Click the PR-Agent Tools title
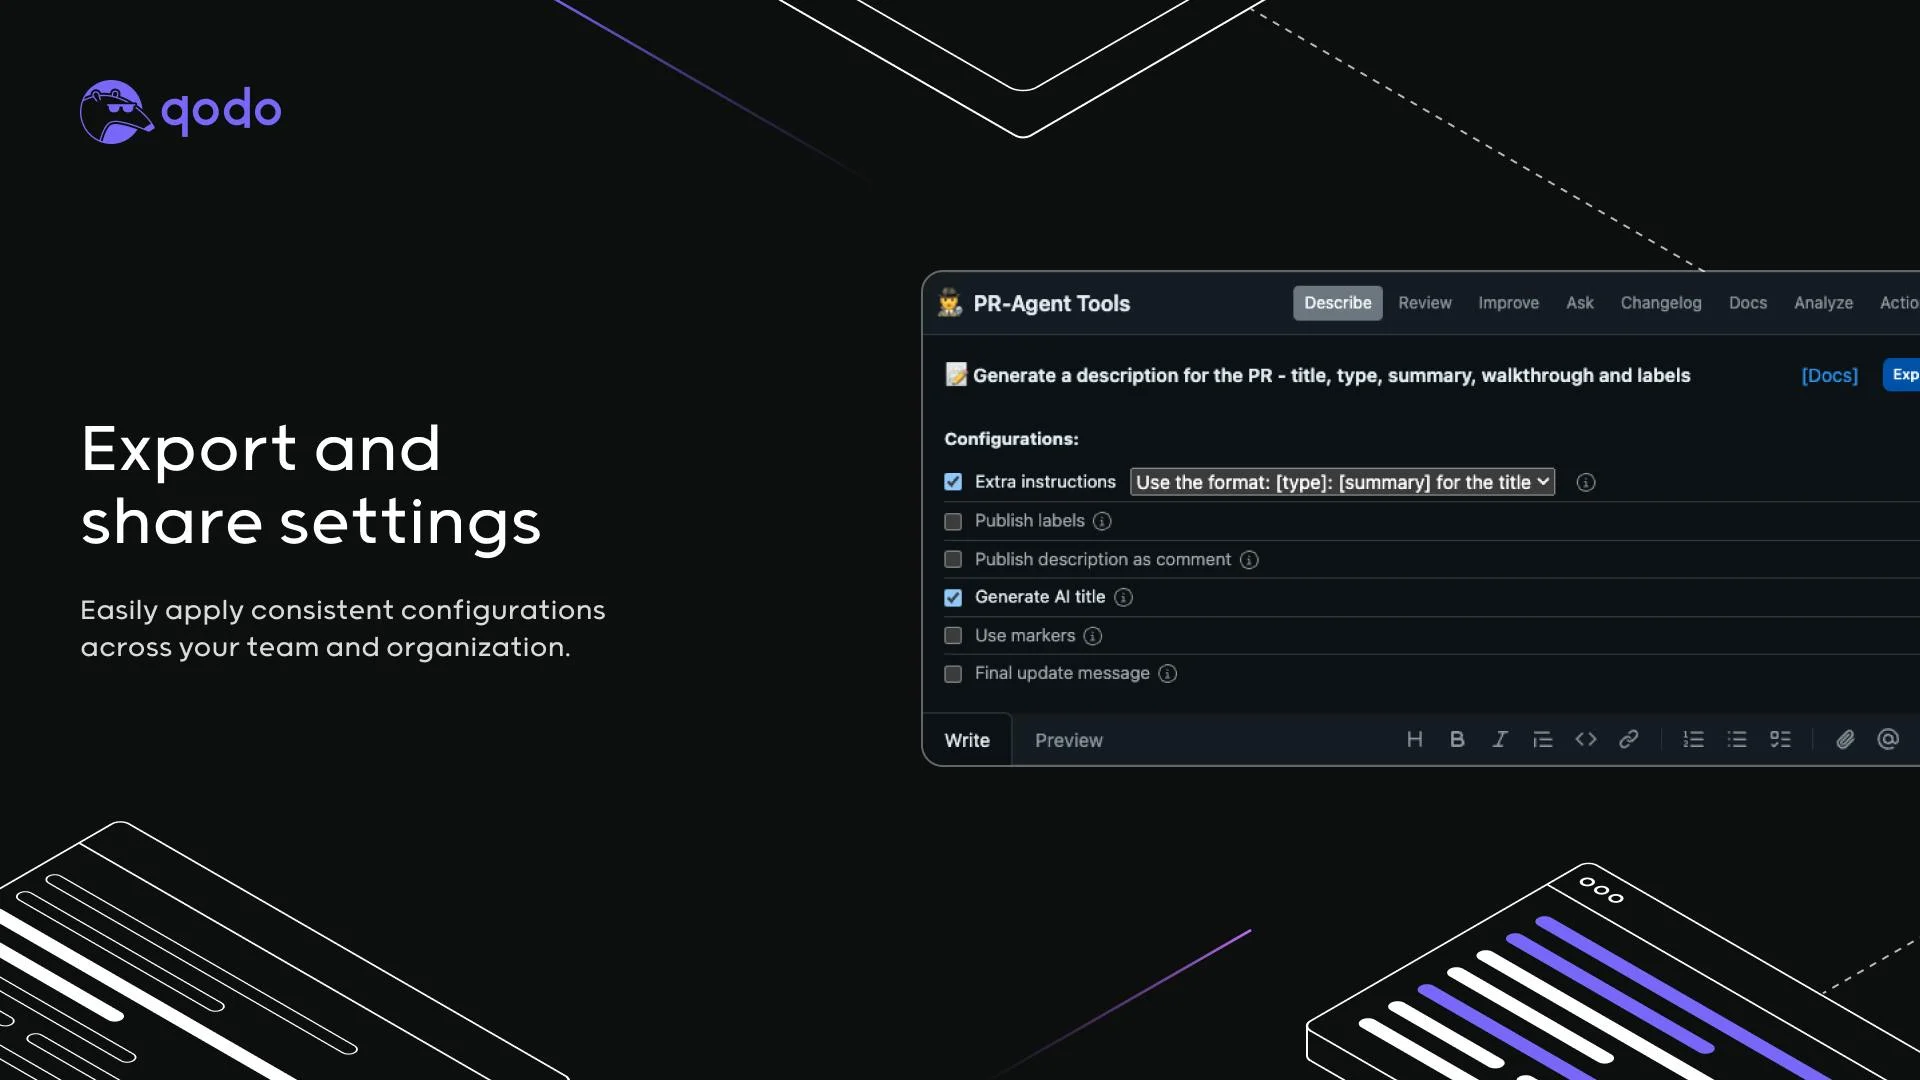1920x1080 pixels. pyautogui.click(x=1051, y=303)
